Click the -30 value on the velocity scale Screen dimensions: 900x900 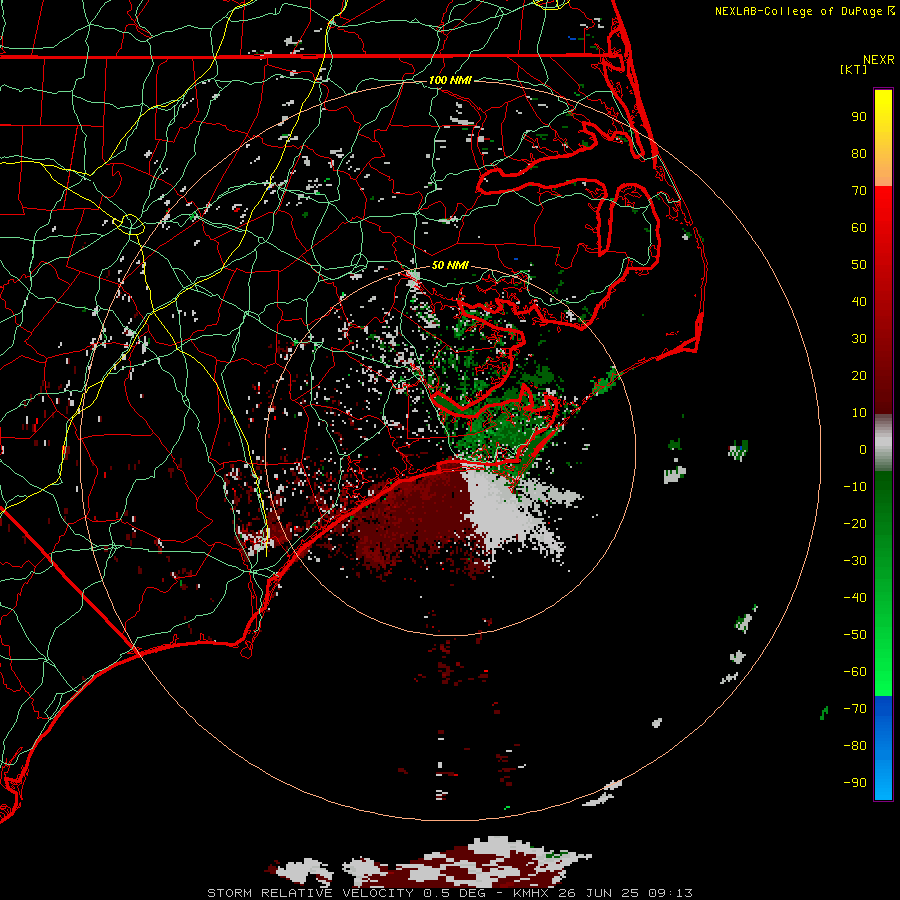coord(855,561)
